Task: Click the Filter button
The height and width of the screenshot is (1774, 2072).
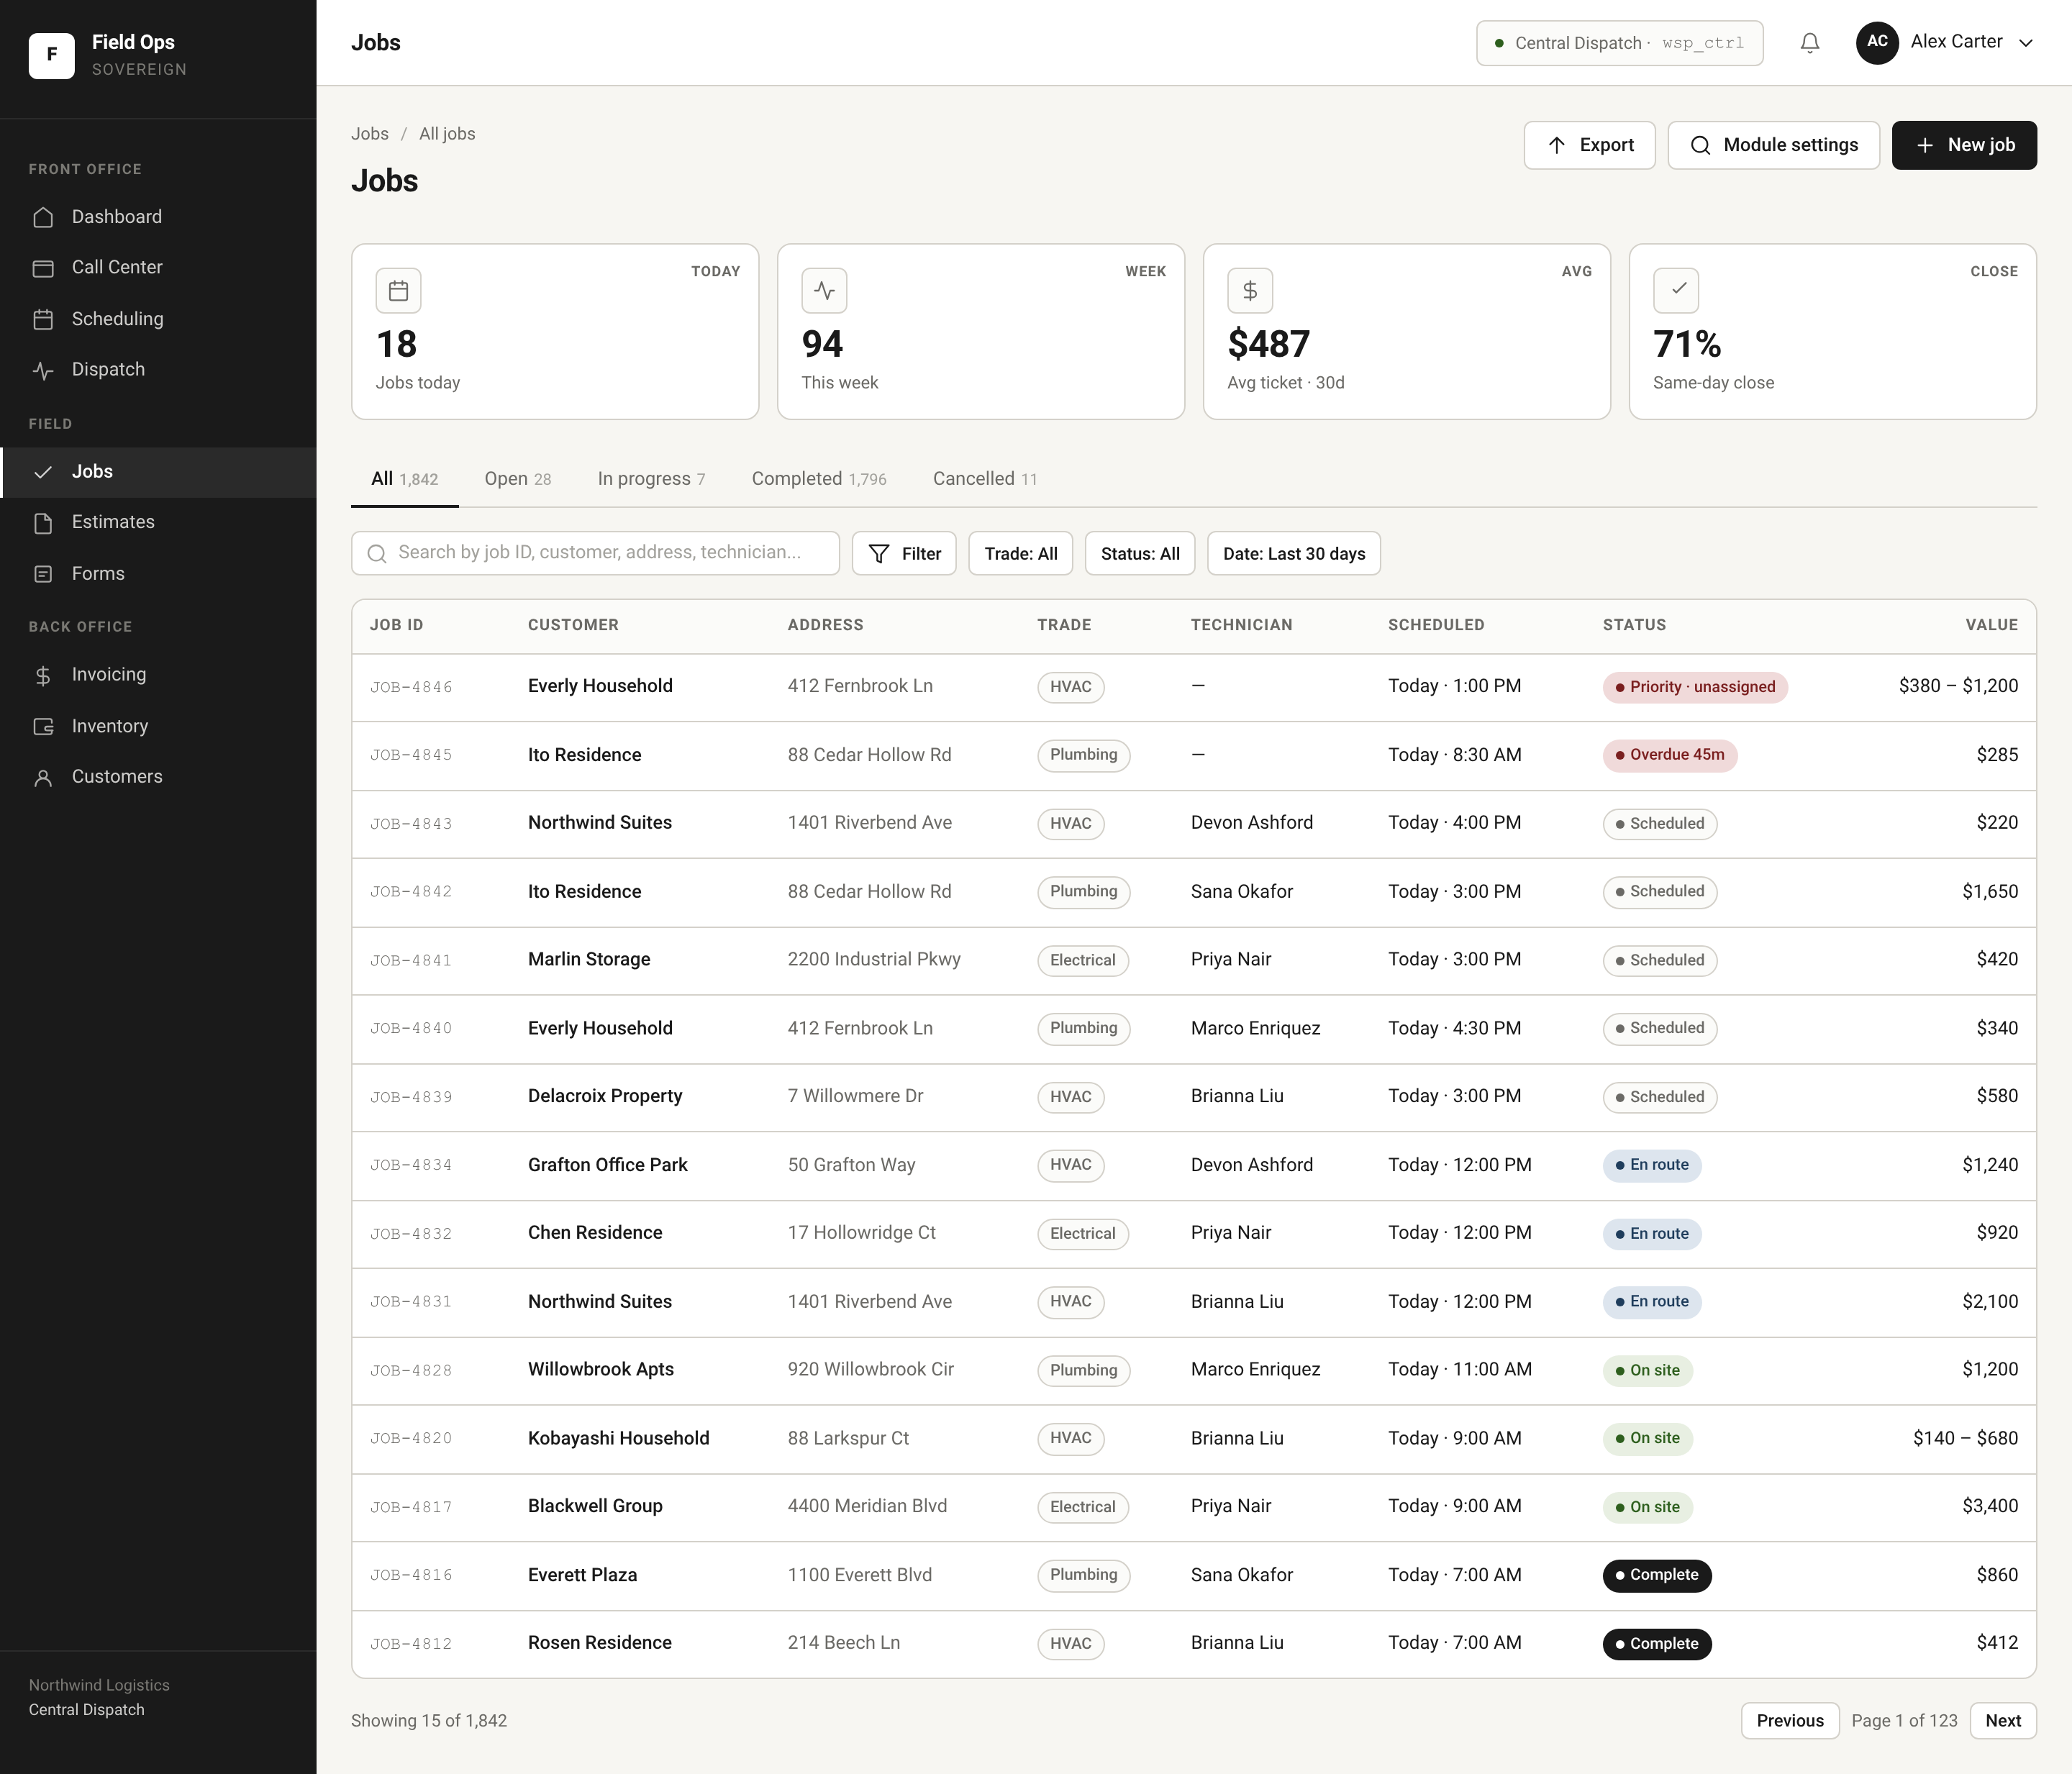Action: [x=903, y=554]
